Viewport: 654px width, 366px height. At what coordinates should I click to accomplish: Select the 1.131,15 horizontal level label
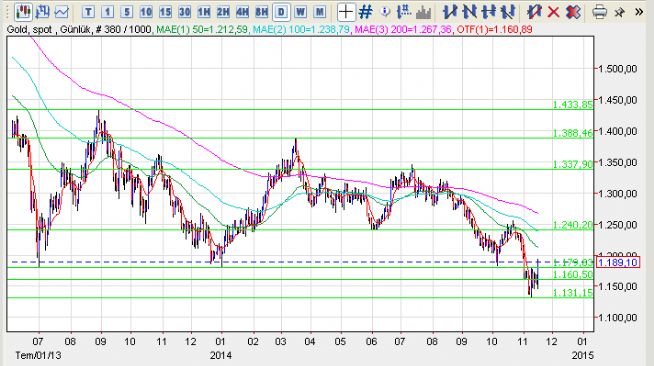pyautogui.click(x=573, y=293)
